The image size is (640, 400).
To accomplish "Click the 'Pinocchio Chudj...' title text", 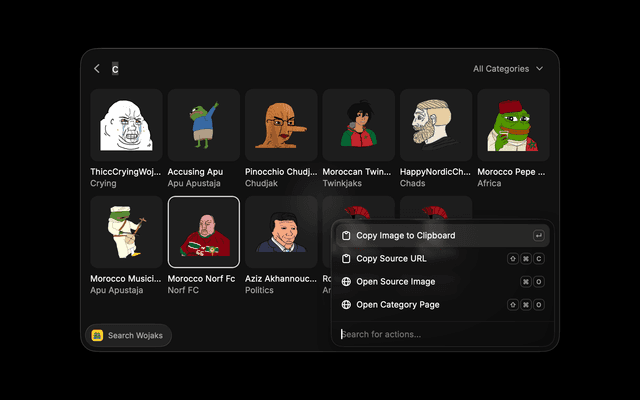I will [x=281, y=172].
